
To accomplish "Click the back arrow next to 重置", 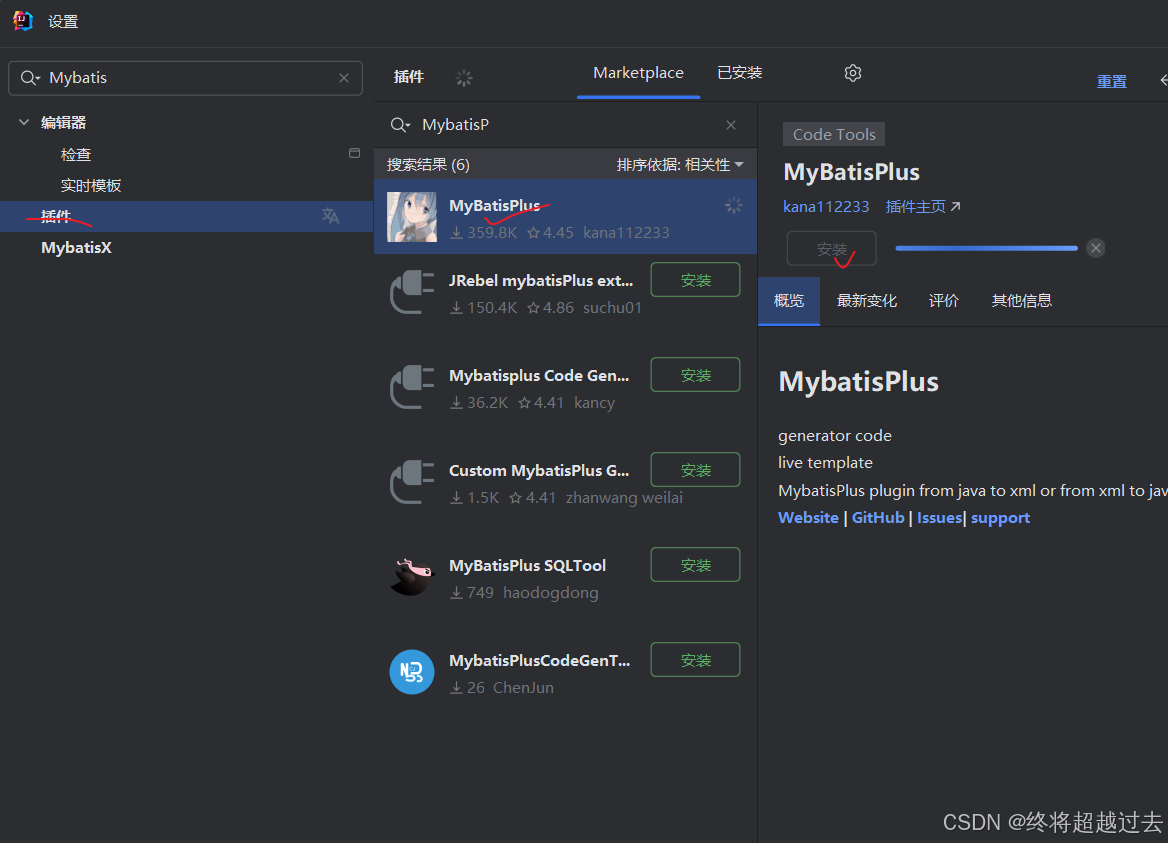I will [1164, 80].
